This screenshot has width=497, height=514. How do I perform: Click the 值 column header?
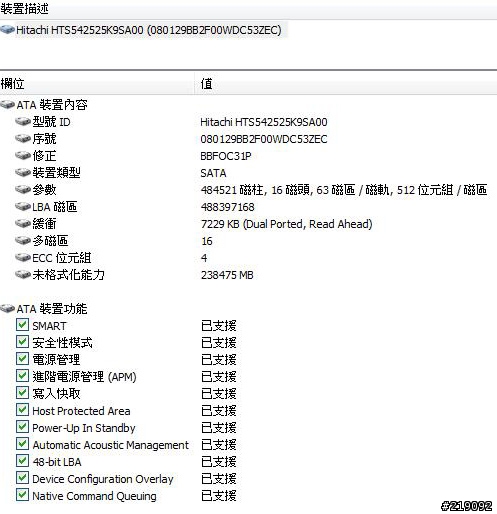[346, 83]
